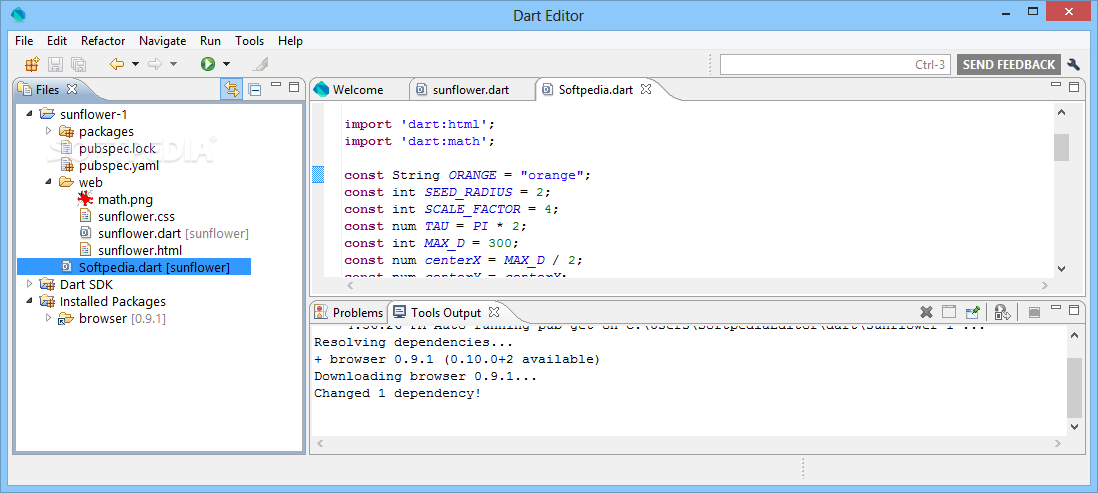Expand the Dart SDK node
This screenshot has height=493, width=1098.
click(x=29, y=284)
